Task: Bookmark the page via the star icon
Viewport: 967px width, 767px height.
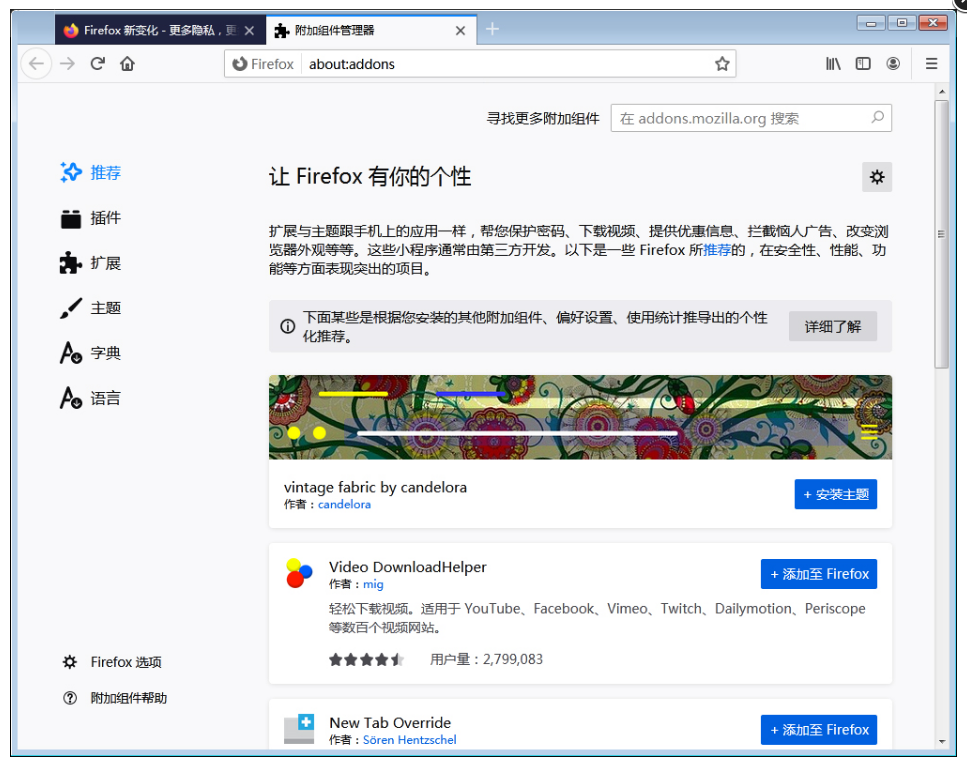Action: pos(722,63)
